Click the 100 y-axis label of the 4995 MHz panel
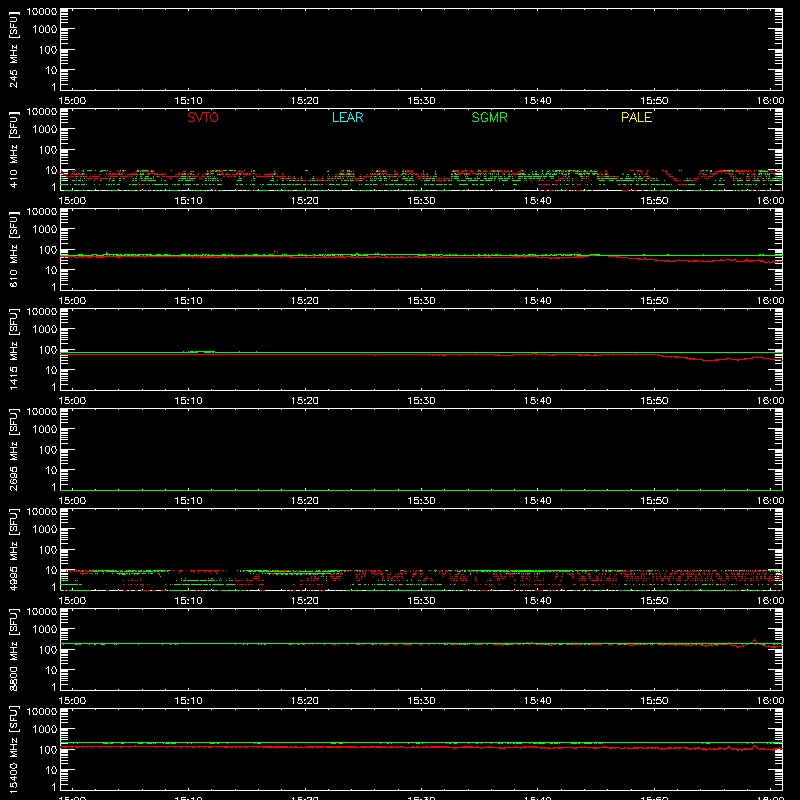The height and width of the screenshot is (800, 800). point(48,549)
